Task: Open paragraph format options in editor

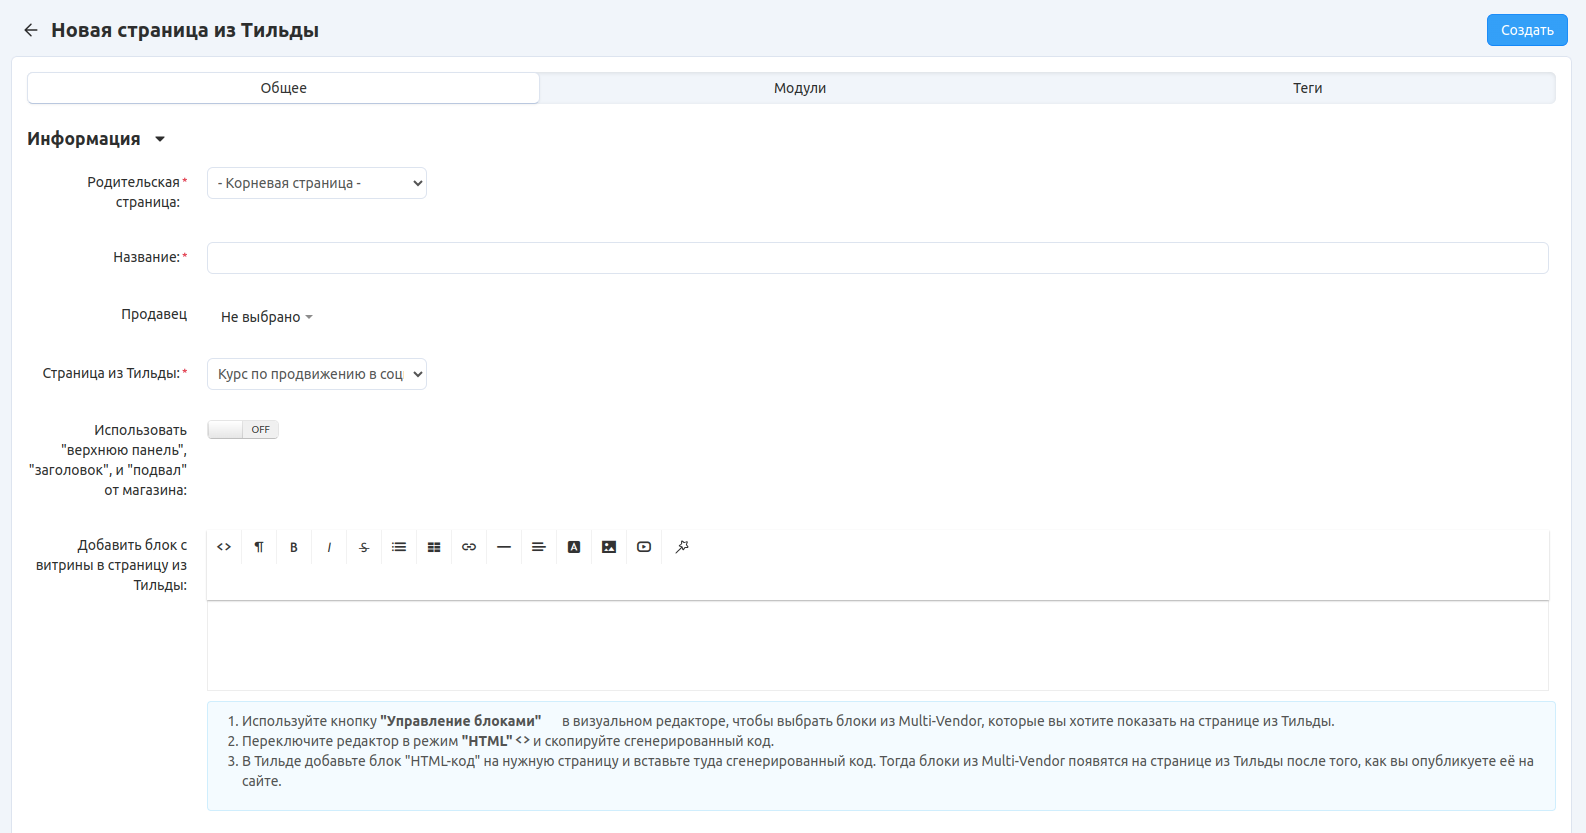Action: 259,547
